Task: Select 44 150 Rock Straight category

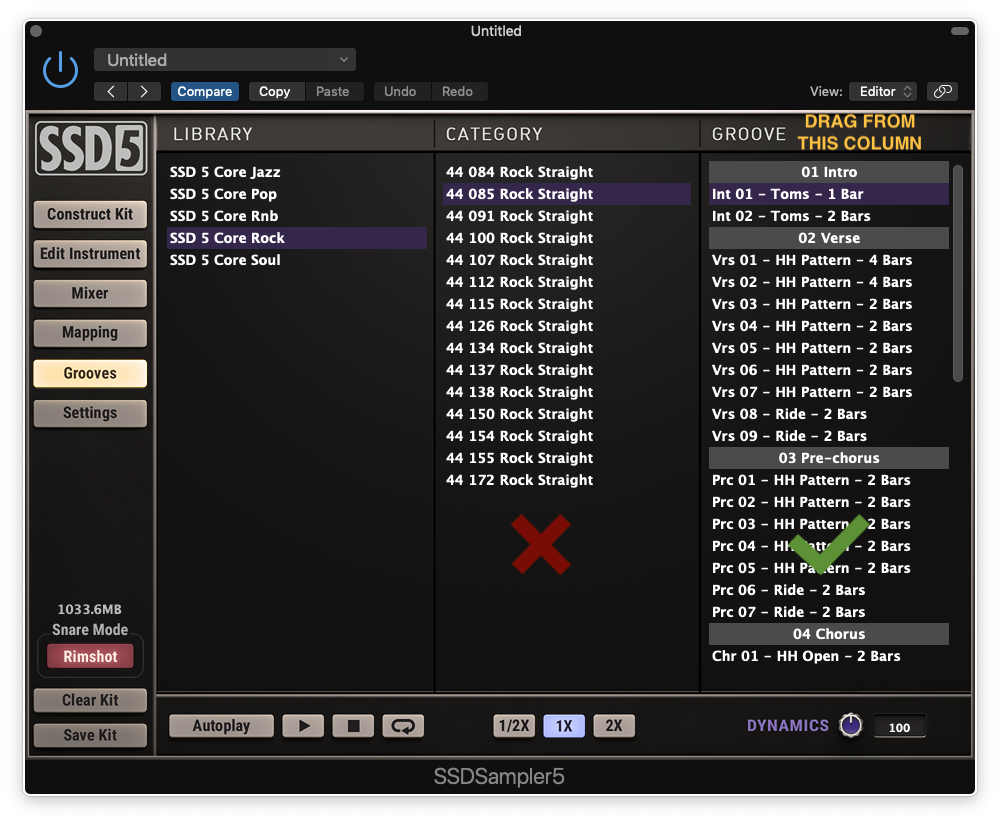Action: (567, 414)
